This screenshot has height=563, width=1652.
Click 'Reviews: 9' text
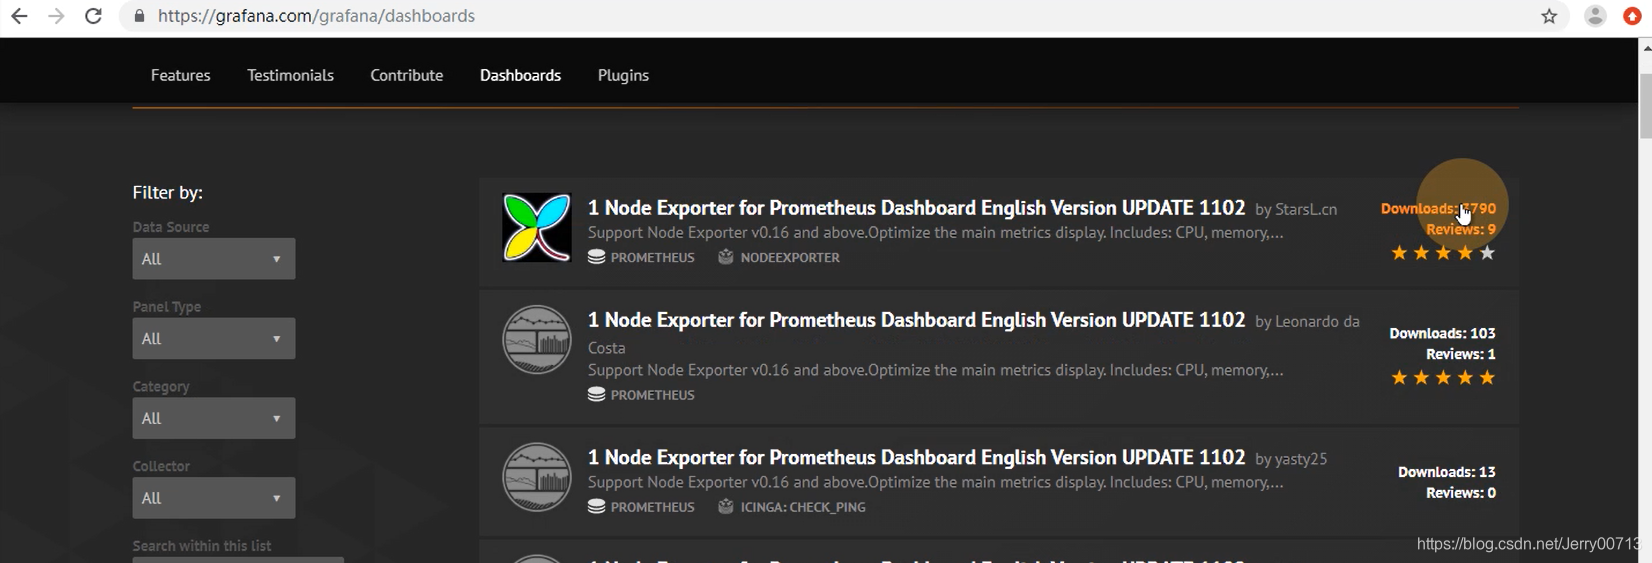pyautogui.click(x=1461, y=229)
